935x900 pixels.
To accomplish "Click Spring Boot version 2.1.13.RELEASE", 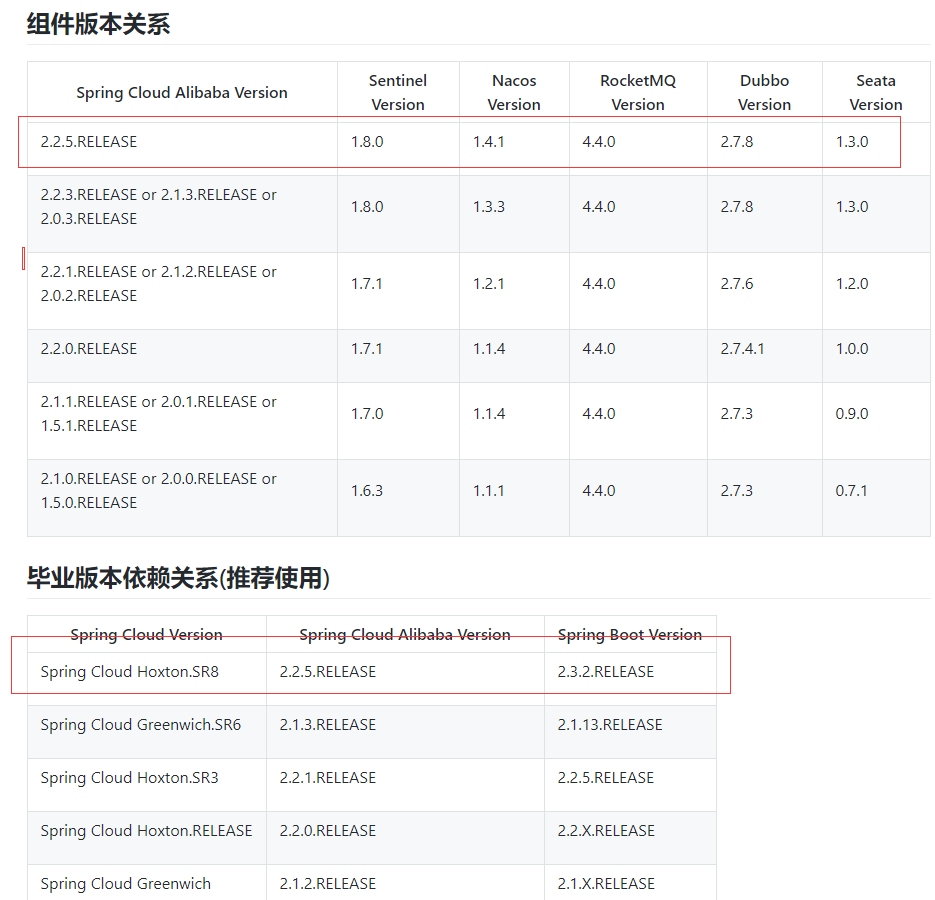I will tap(610, 725).
